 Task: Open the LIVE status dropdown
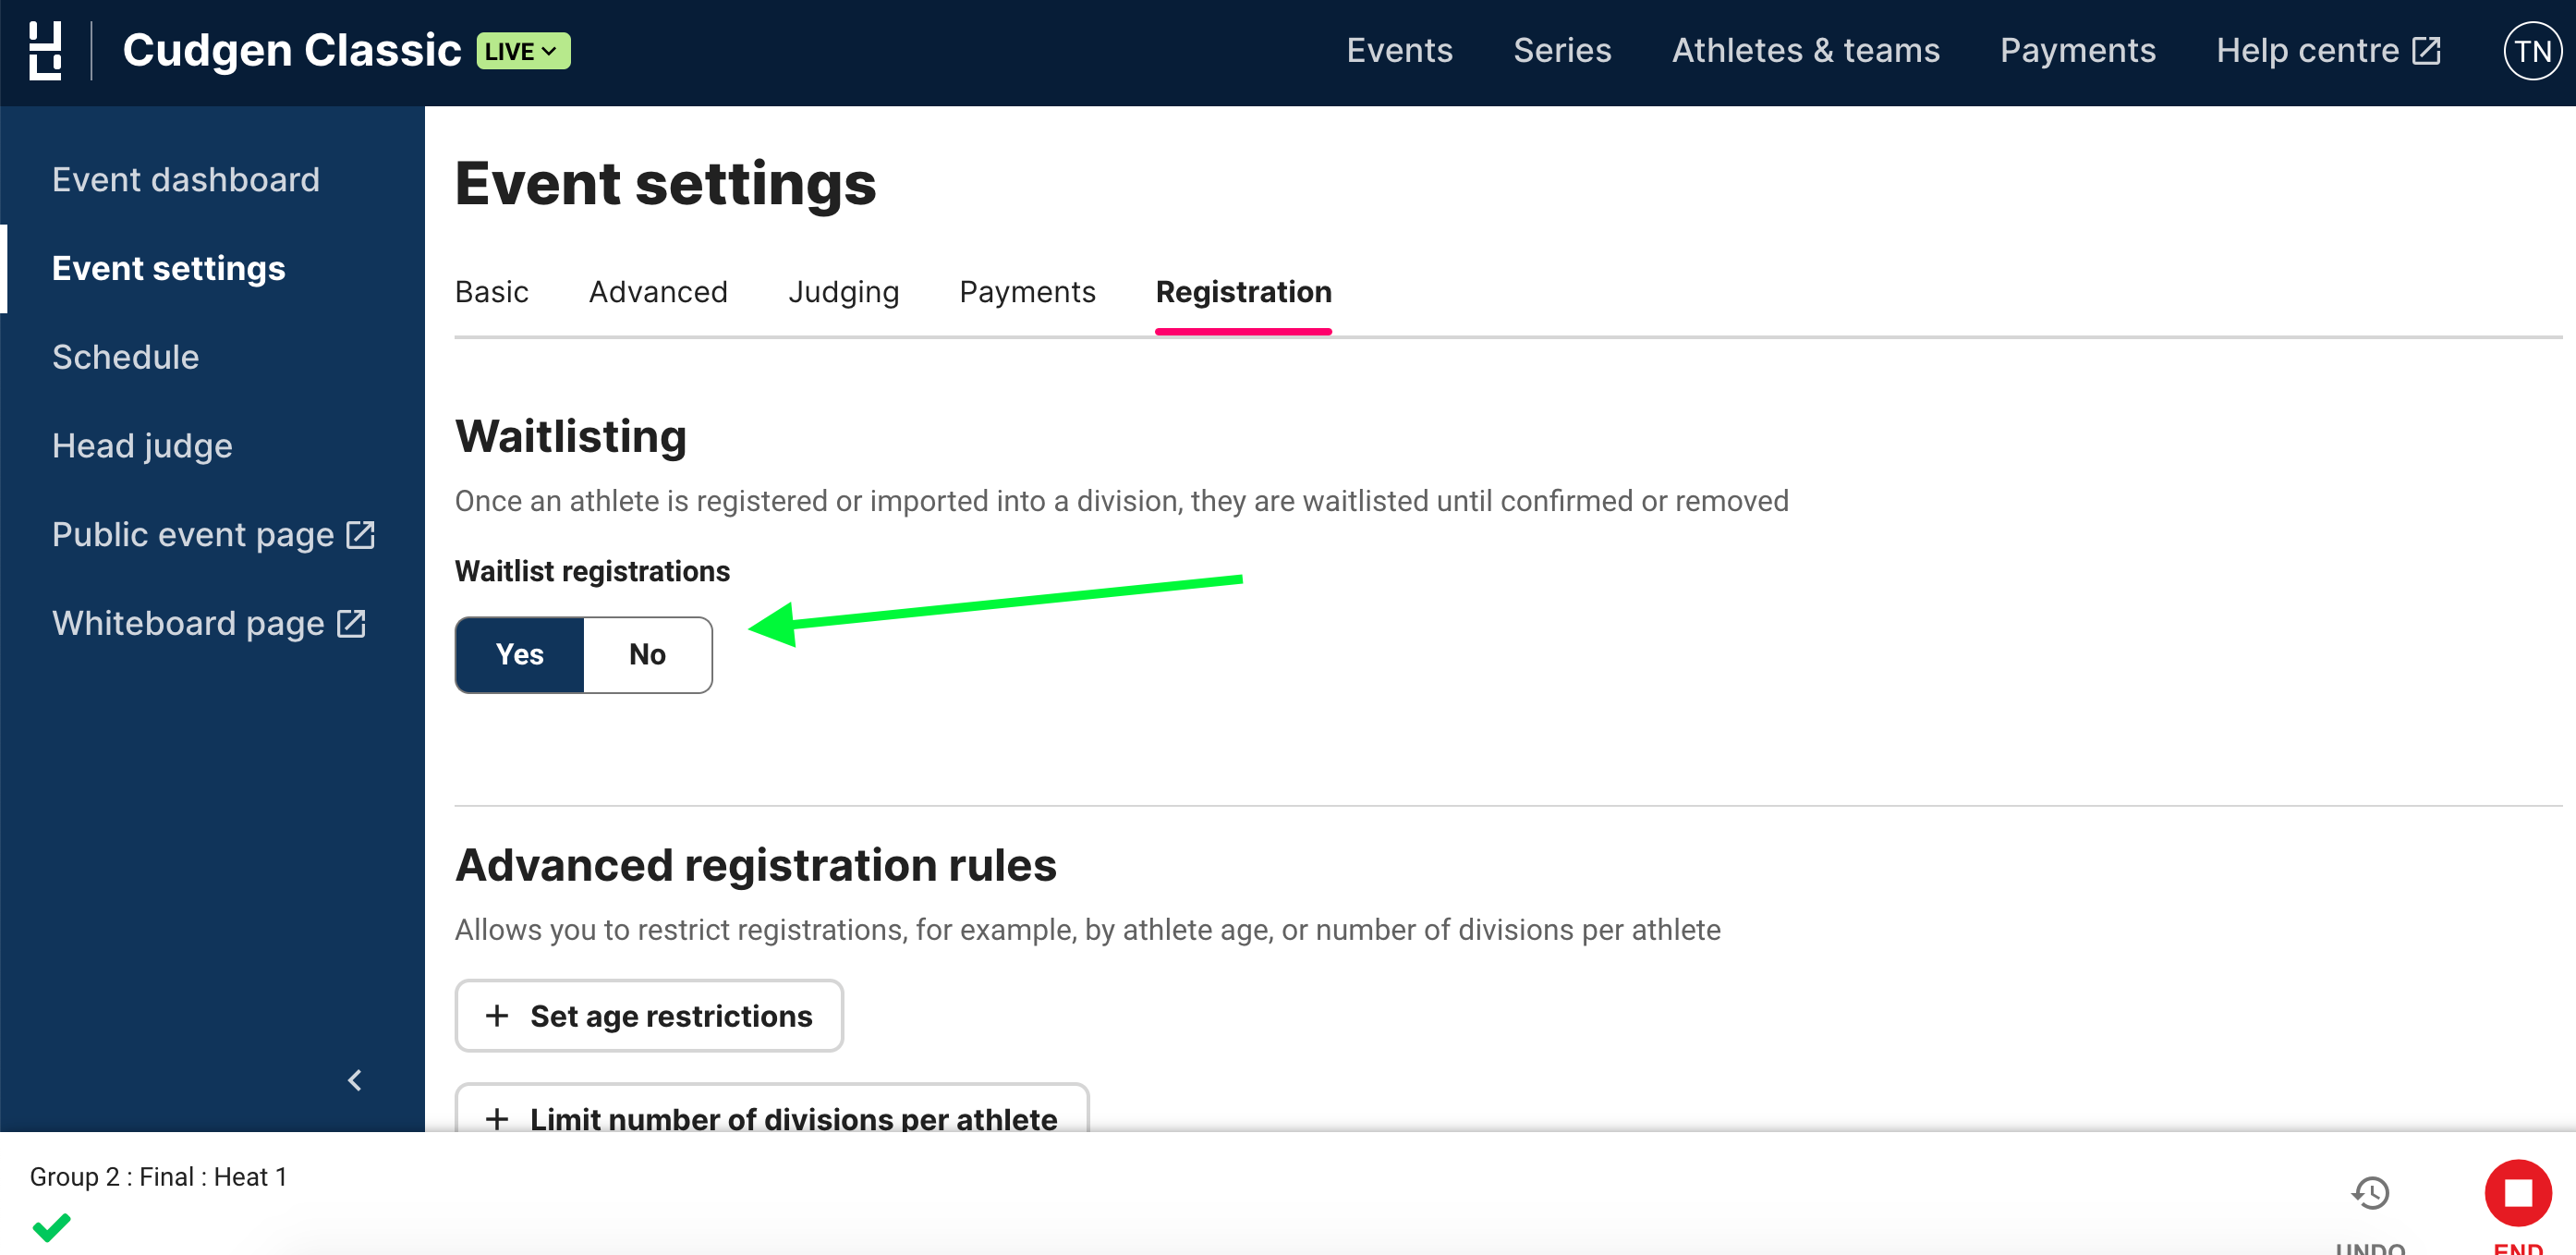click(x=523, y=51)
